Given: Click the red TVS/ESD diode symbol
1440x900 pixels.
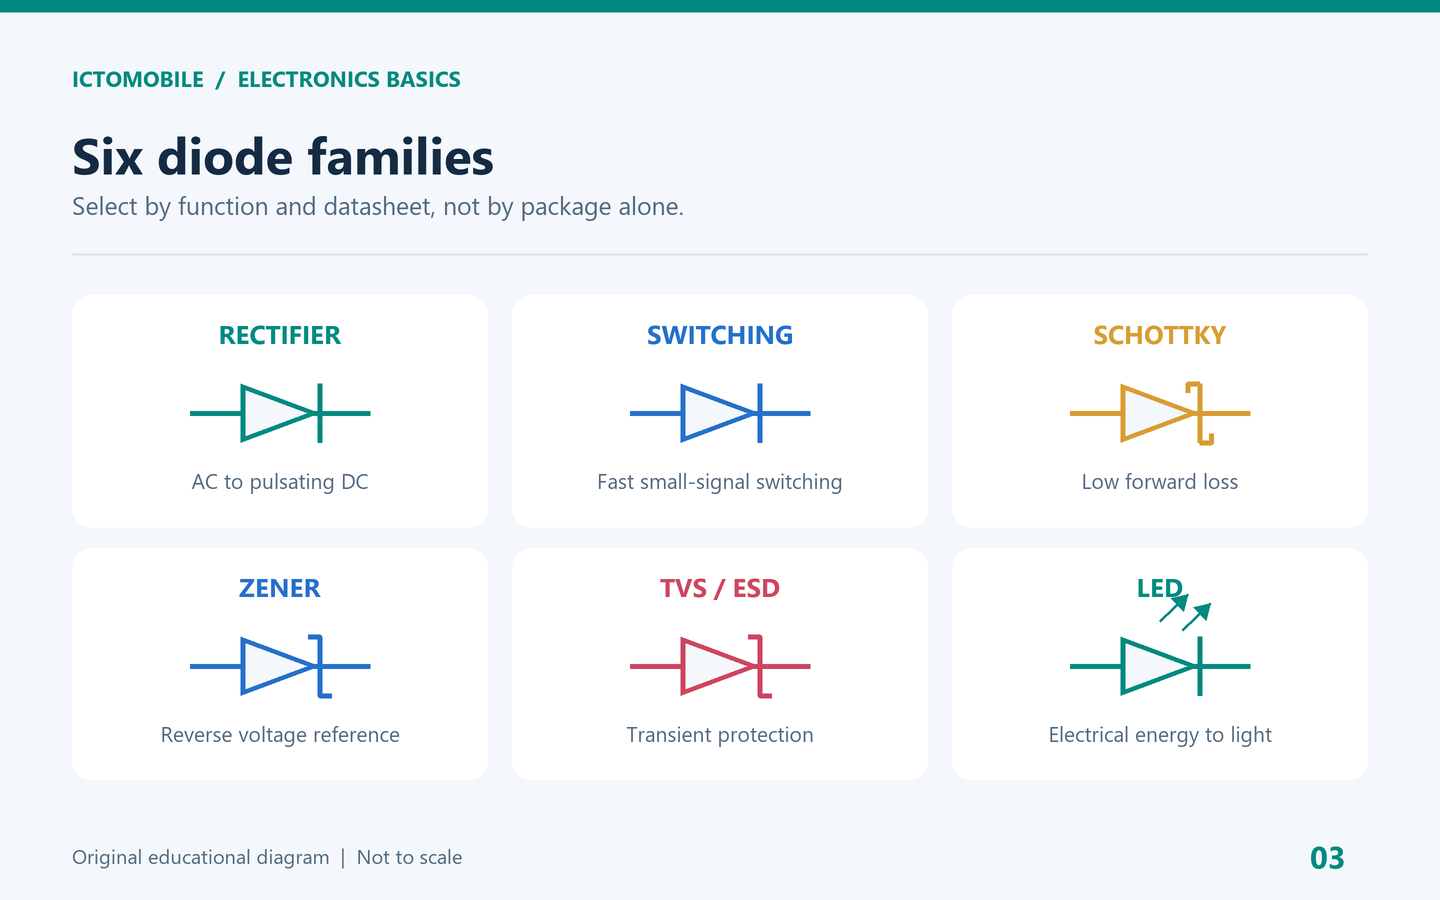Looking at the screenshot, I should 720,666.
